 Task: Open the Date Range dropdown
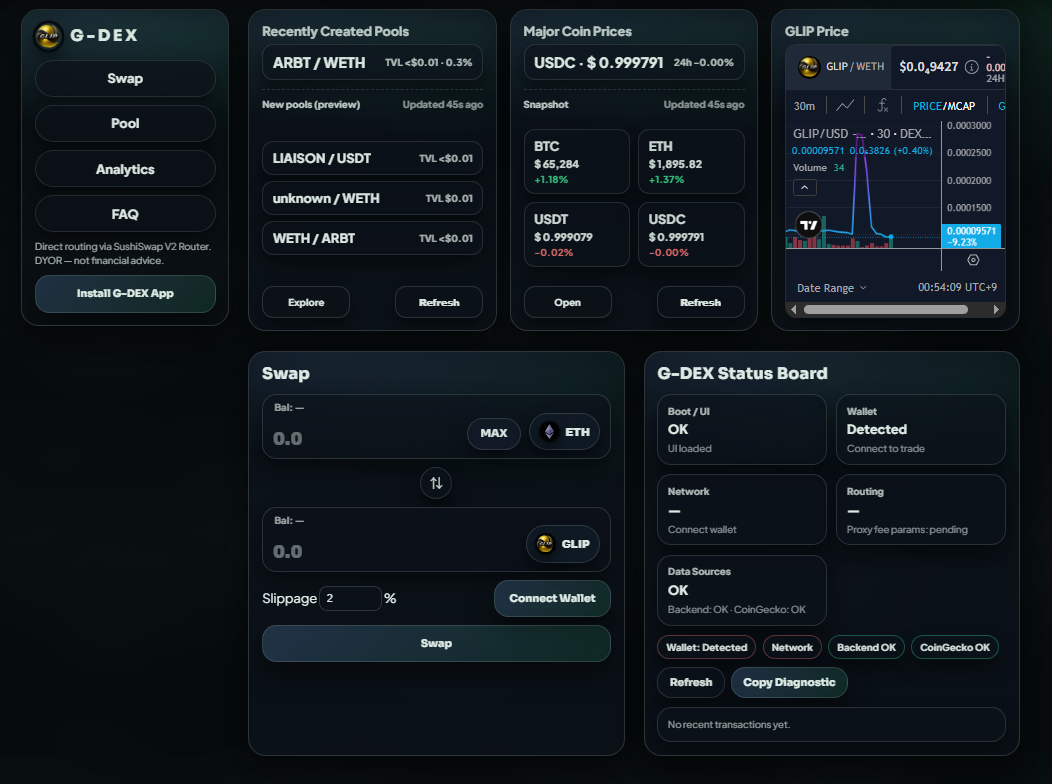pos(831,288)
